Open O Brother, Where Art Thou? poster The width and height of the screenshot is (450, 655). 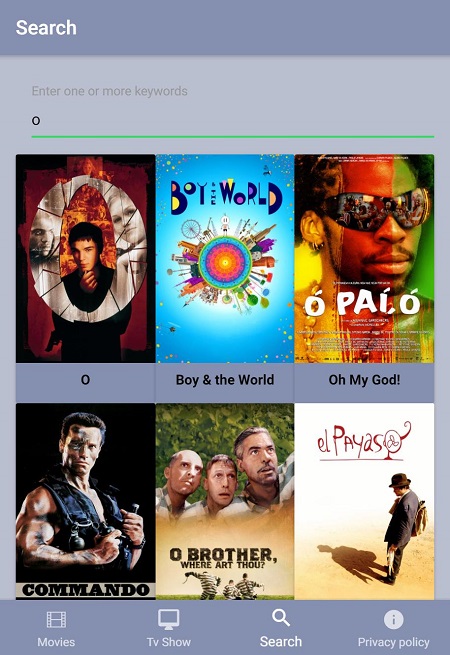coord(225,501)
